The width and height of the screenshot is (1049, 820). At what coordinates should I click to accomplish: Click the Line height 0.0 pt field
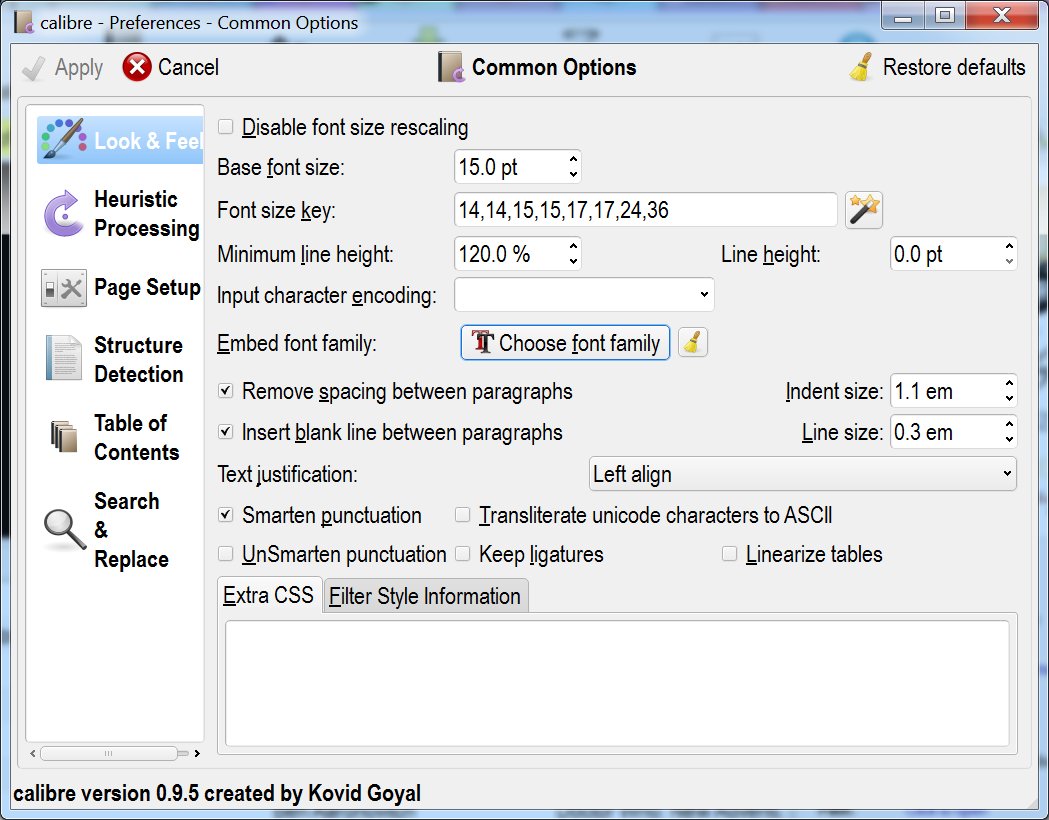tap(946, 254)
